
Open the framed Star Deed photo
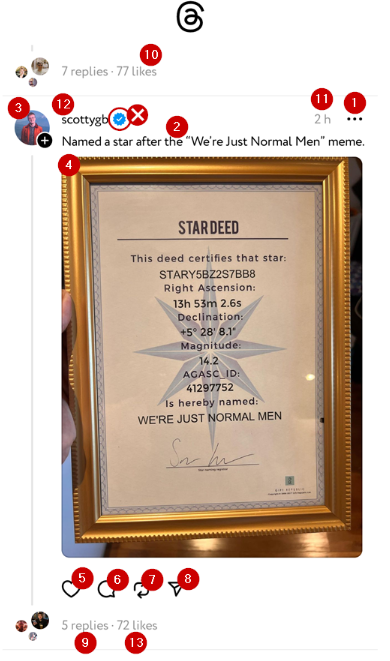(x=212, y=357)
